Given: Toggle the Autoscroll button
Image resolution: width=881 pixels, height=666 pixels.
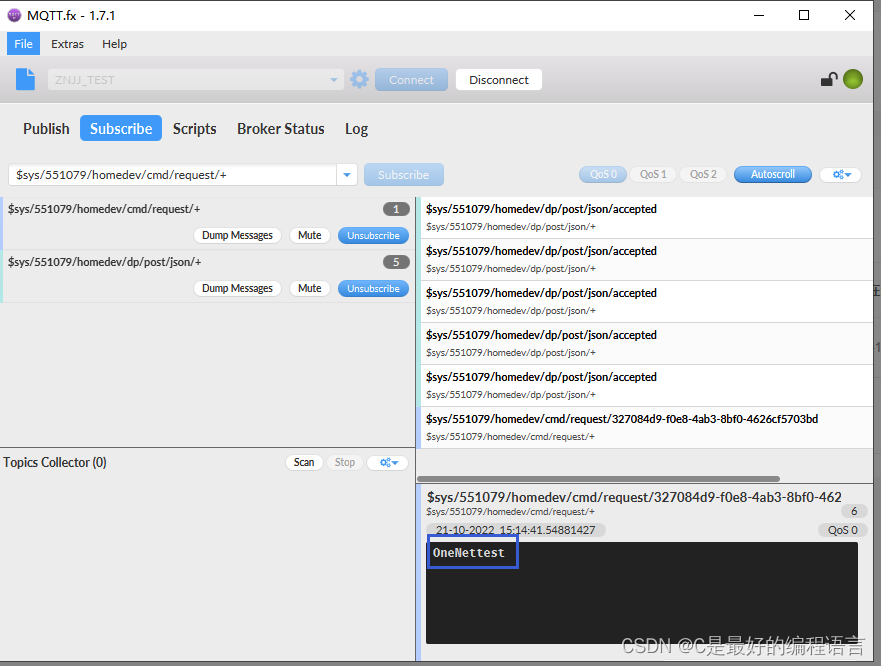Looking at the screenshot, I should pyautogui.click(x=773, y=174).
